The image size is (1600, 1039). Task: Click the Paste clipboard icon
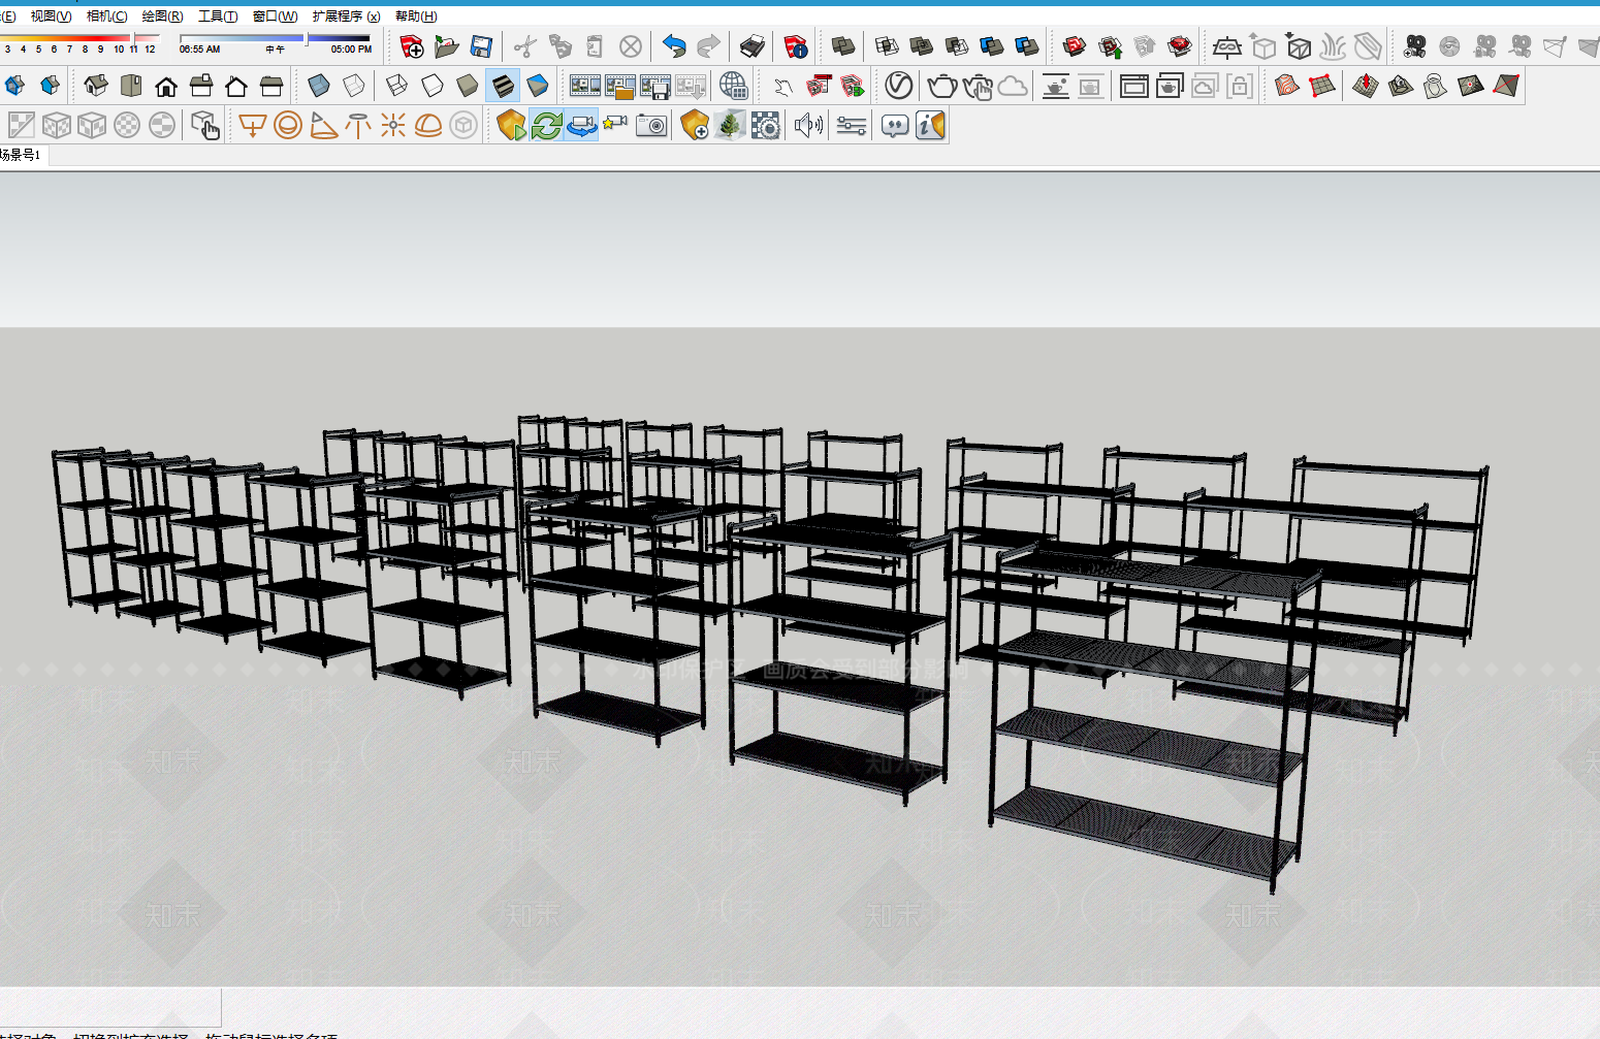[595, 46]
